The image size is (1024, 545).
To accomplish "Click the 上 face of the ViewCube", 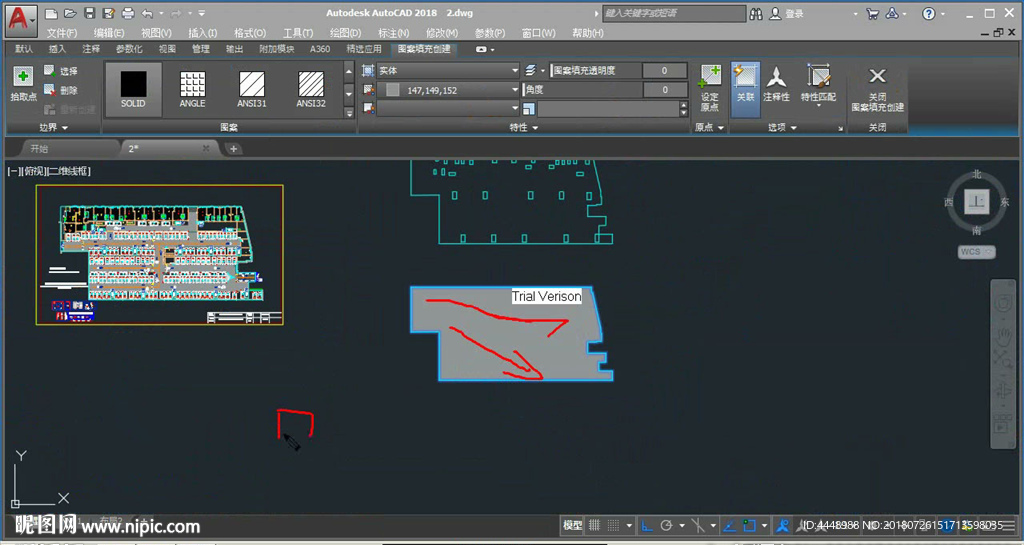I will click(x=976, y=202).
